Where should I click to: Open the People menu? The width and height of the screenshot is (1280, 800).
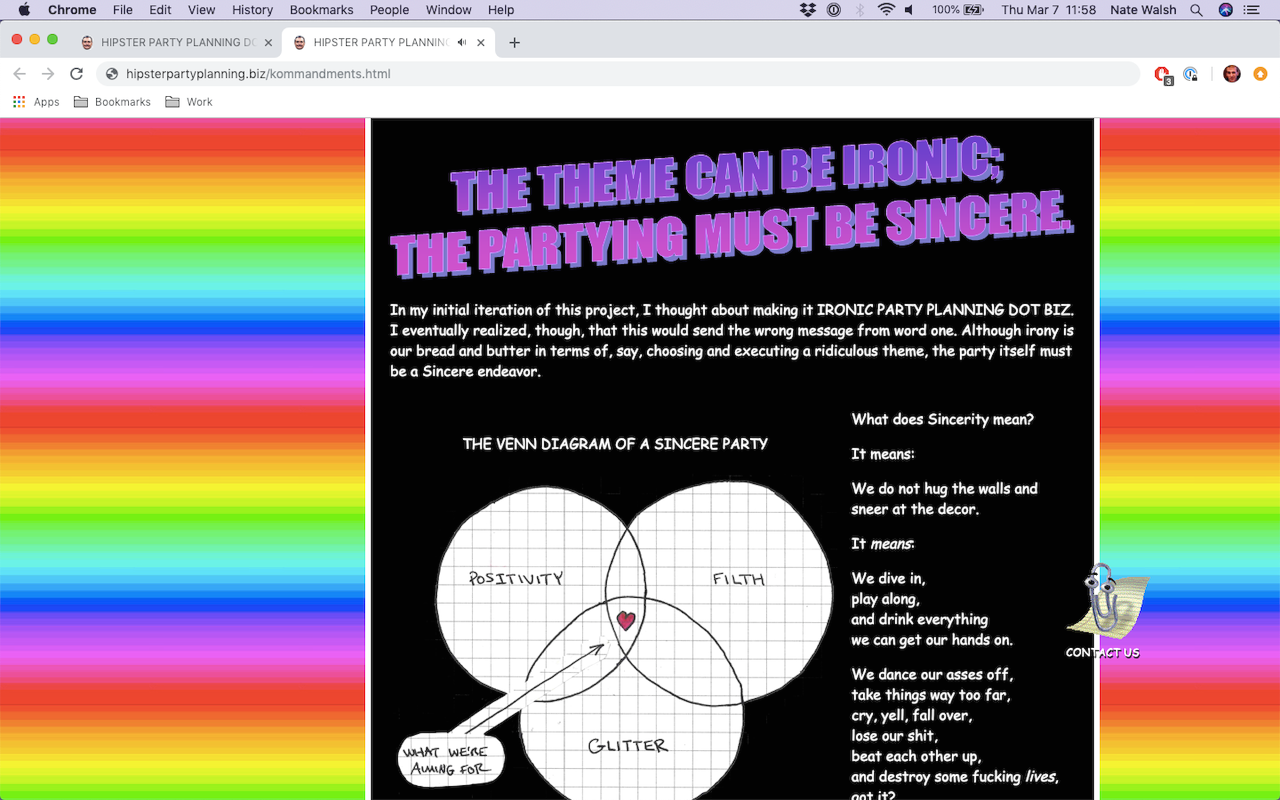[389, 10]
